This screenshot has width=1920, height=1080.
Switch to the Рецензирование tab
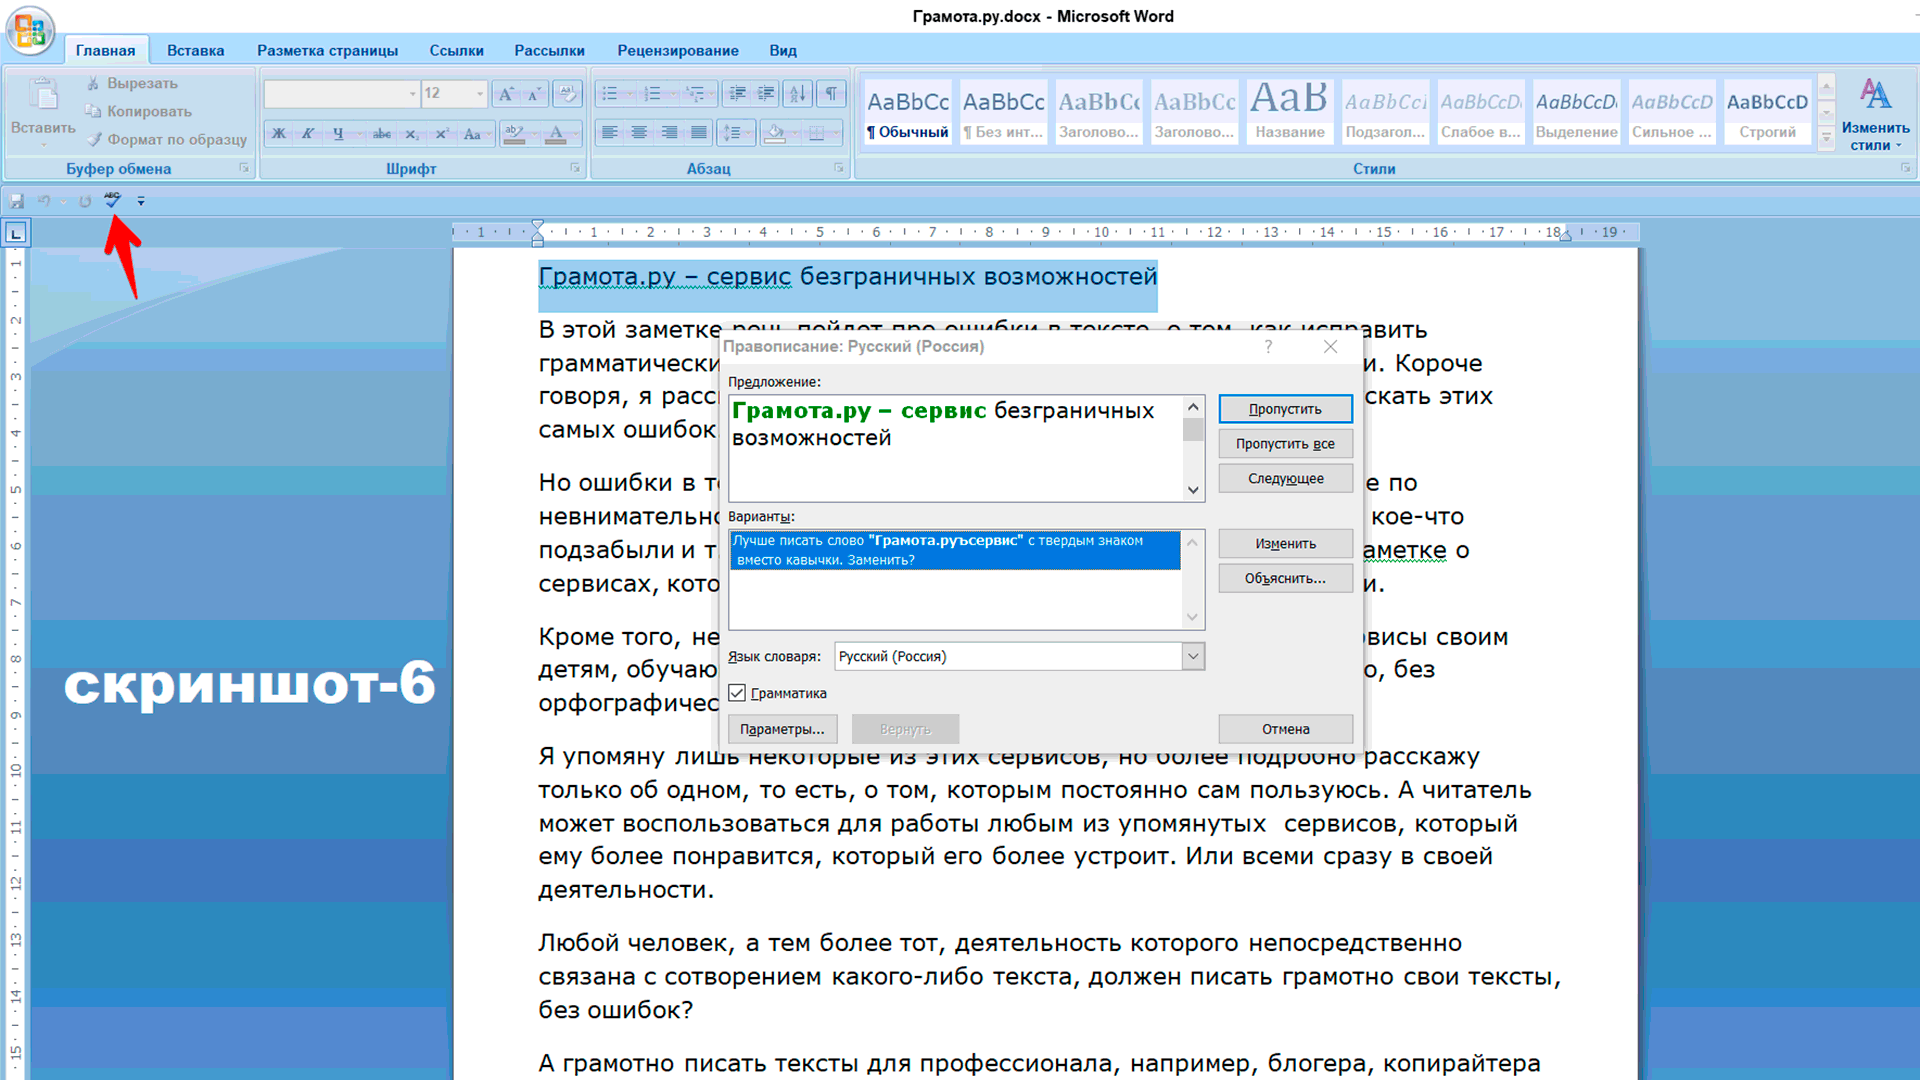click(678, 50)
